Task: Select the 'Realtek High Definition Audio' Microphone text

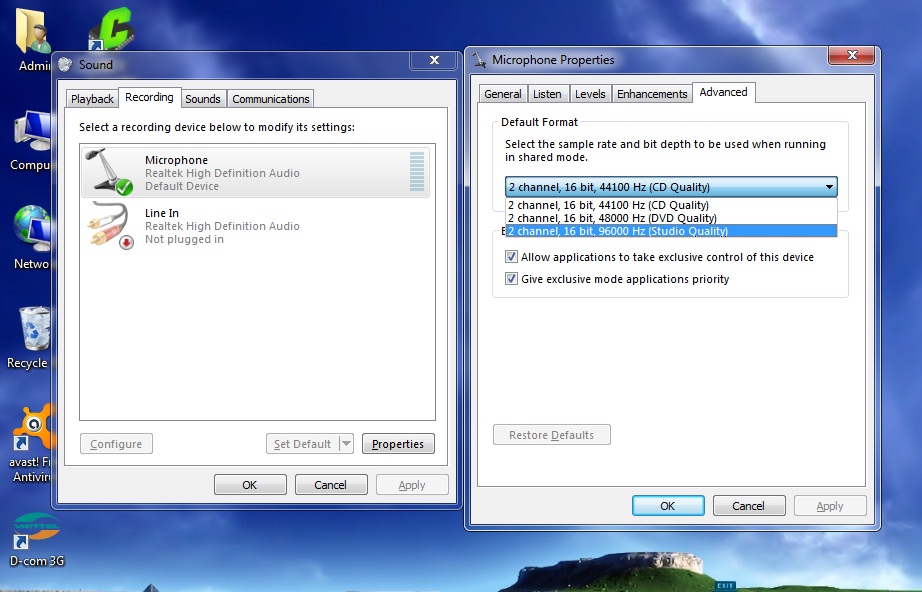Action: coord(222,173)
